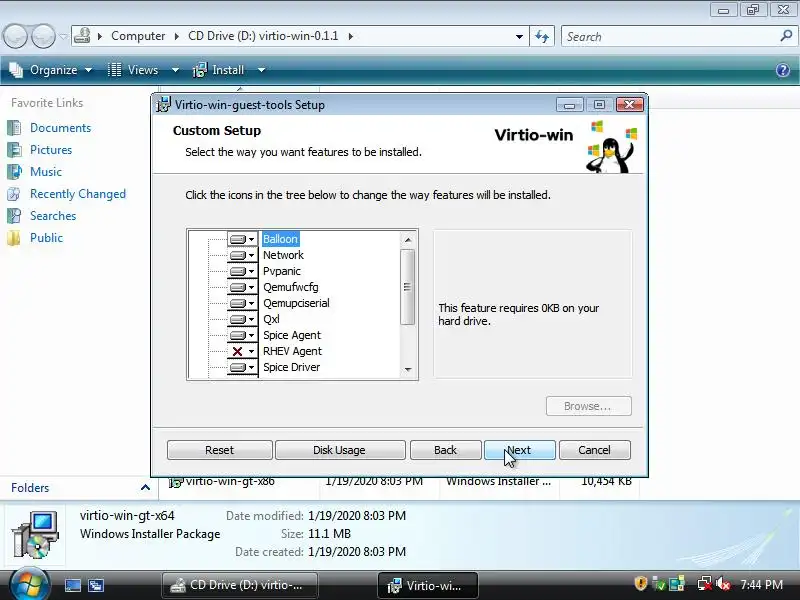Open Disk Usage dialog

tap(340, 450)
